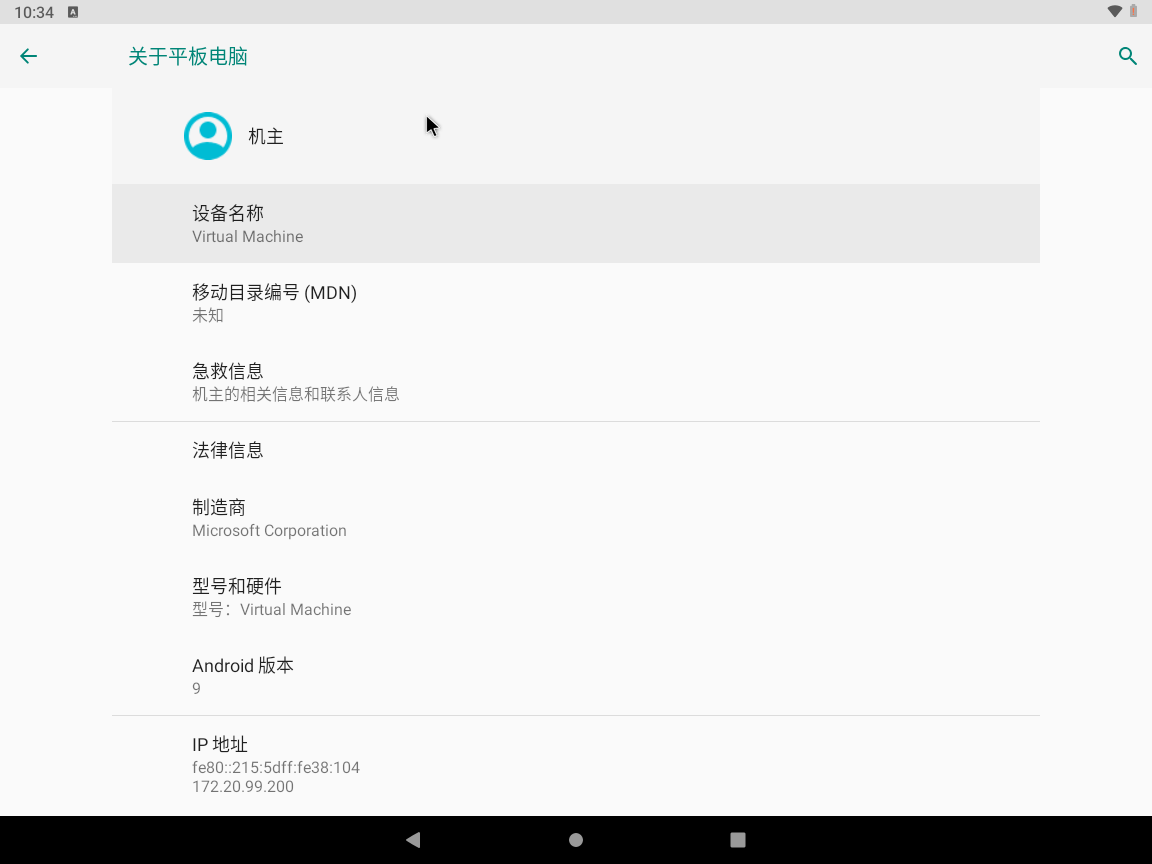Tap the 机主 owner name

[266, 137]
